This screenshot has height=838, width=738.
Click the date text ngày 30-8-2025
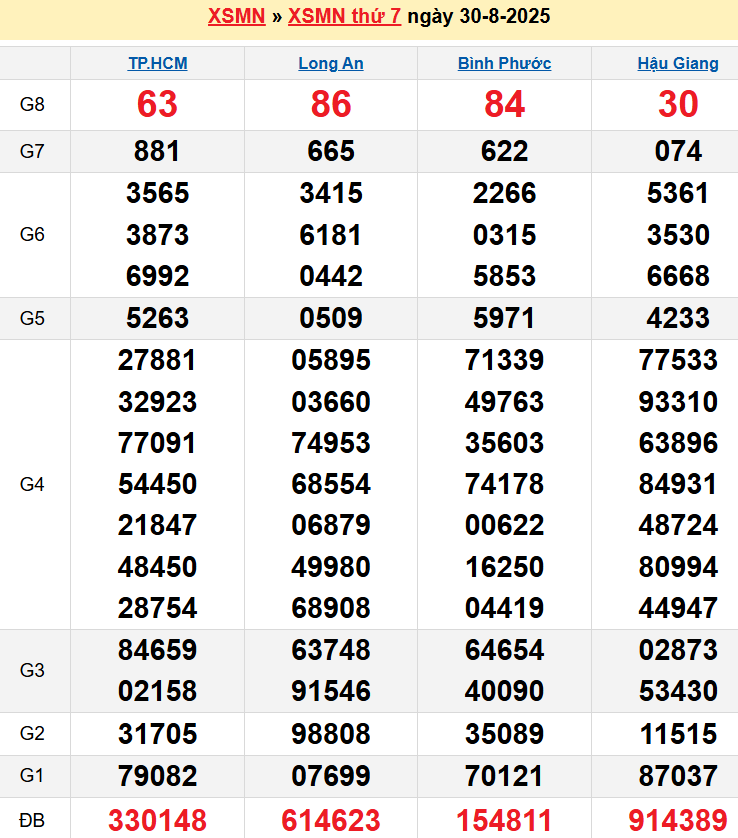(x=479, y=16)
